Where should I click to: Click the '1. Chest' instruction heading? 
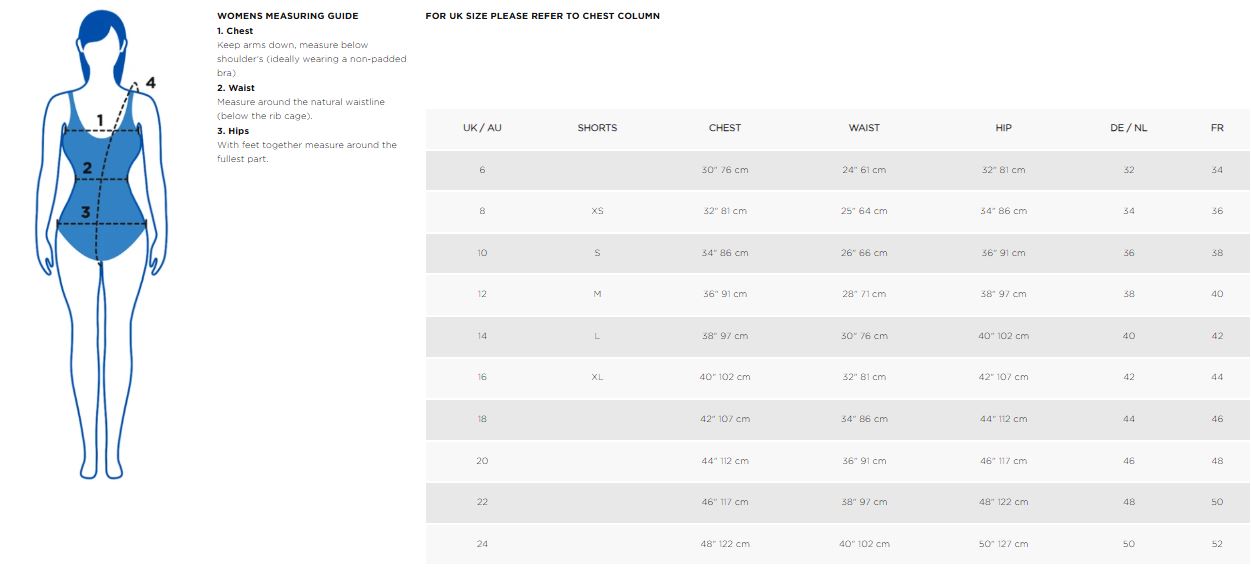[235, 31]
